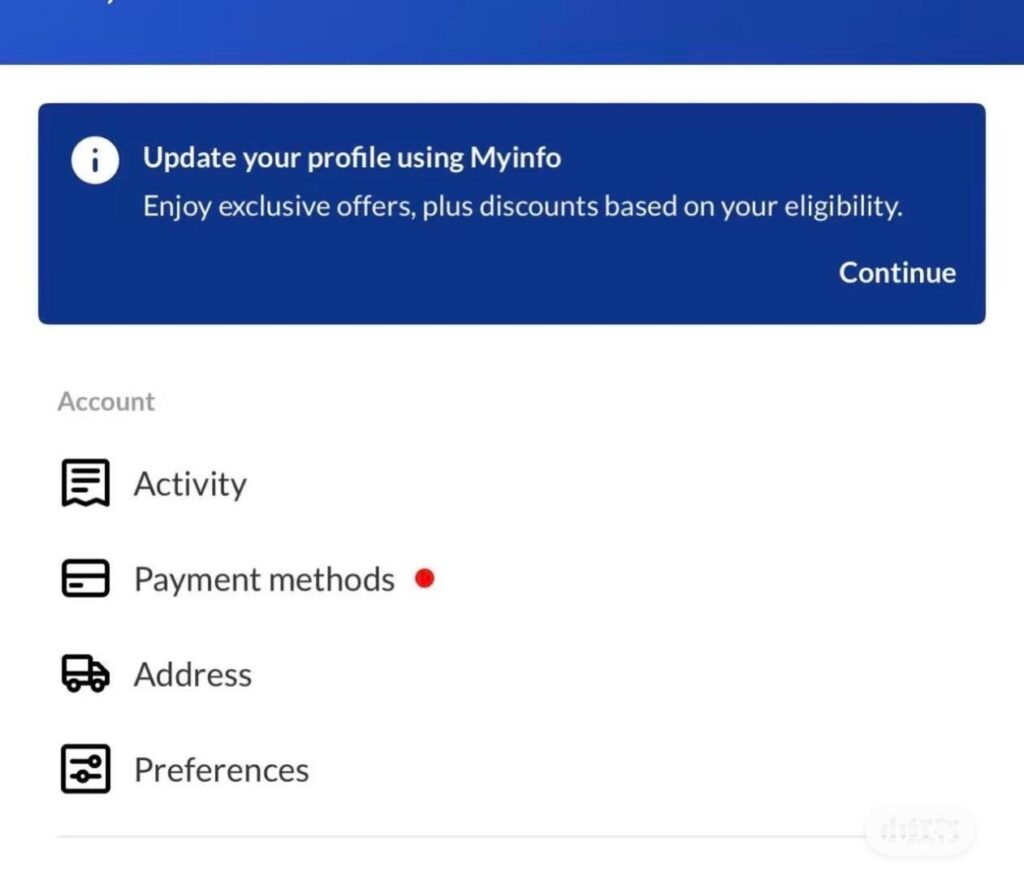The height and width of the screenshot is (877, 1024).
Task: Click the info icon in the Myinfo banner
Action: (95, 160)
